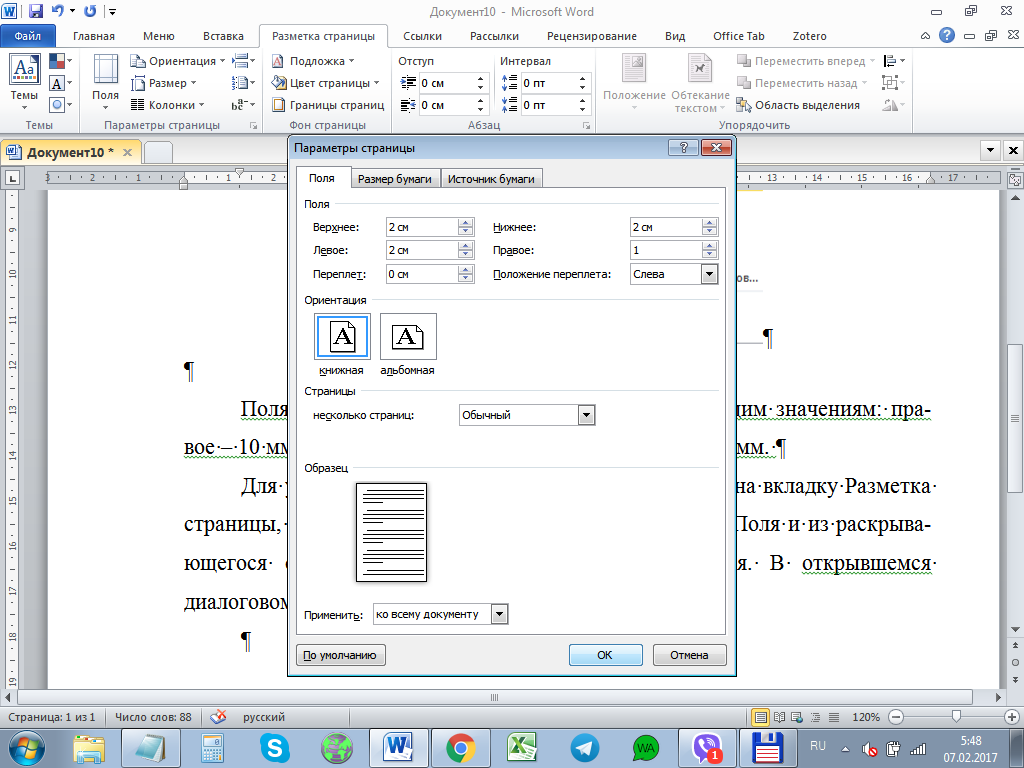1024x768 pixels.
Task: Switch to the Ссылки ribbon tab
Action: [x=423, y=36]
